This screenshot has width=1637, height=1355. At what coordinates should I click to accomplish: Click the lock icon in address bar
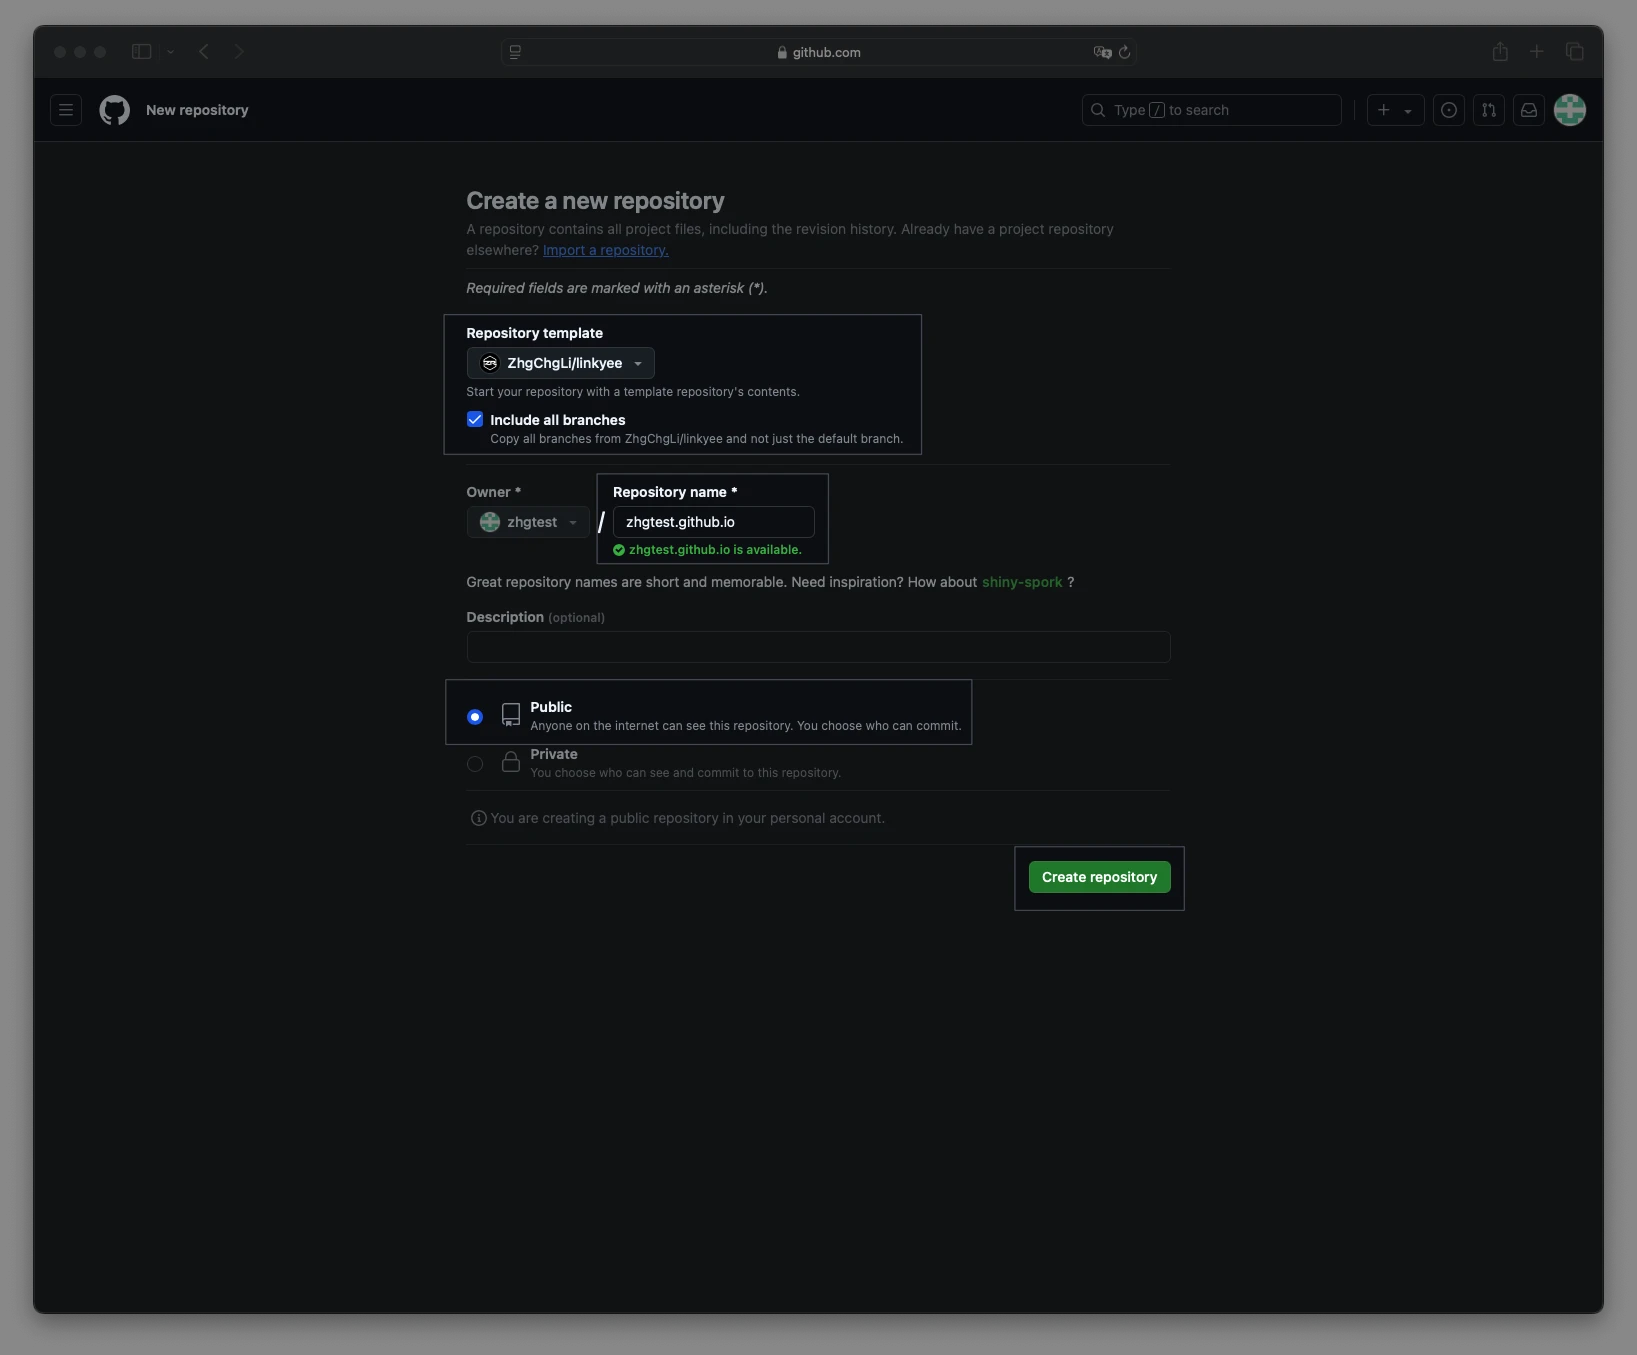click(x=782, y=52)
